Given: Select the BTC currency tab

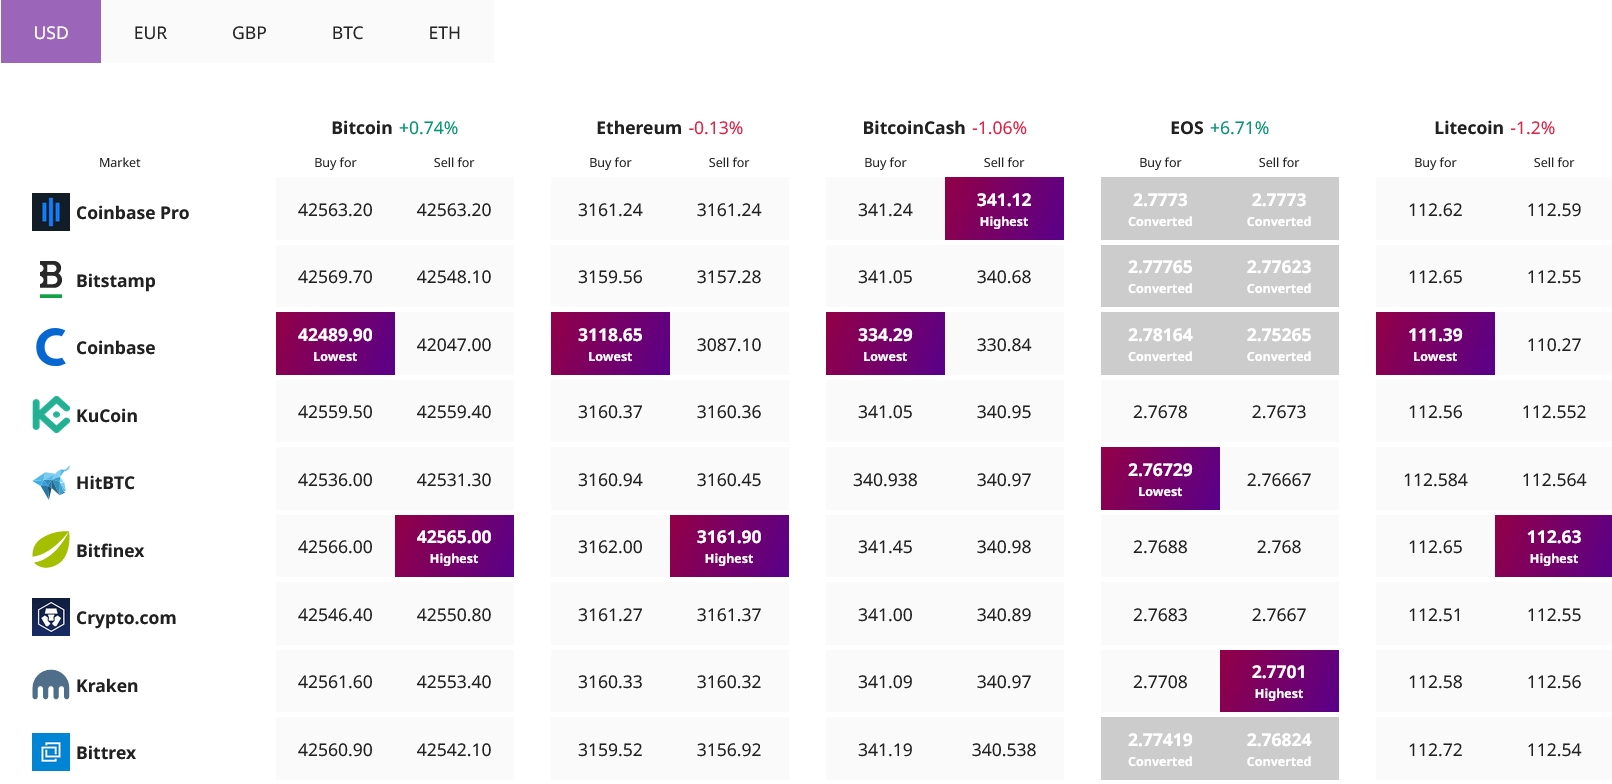Looking at the screenshot, I should pos(347,32).
